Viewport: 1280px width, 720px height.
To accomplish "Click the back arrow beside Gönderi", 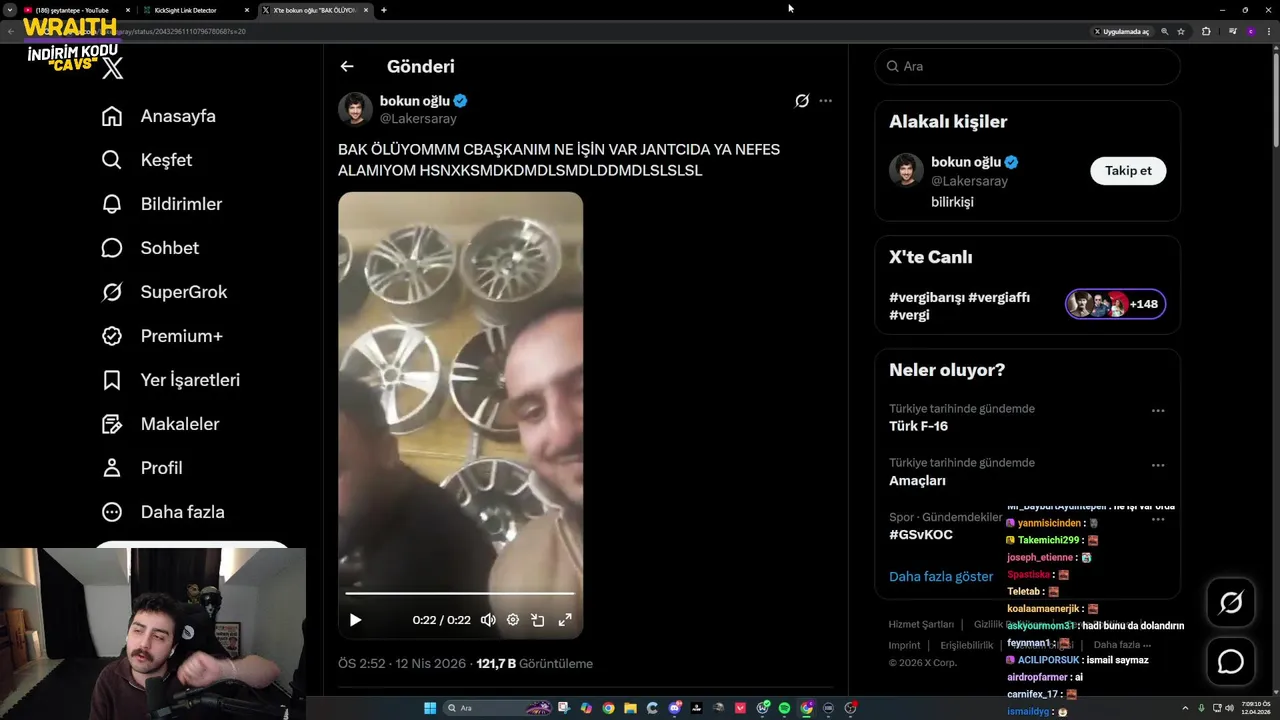I will pos(347,66).
